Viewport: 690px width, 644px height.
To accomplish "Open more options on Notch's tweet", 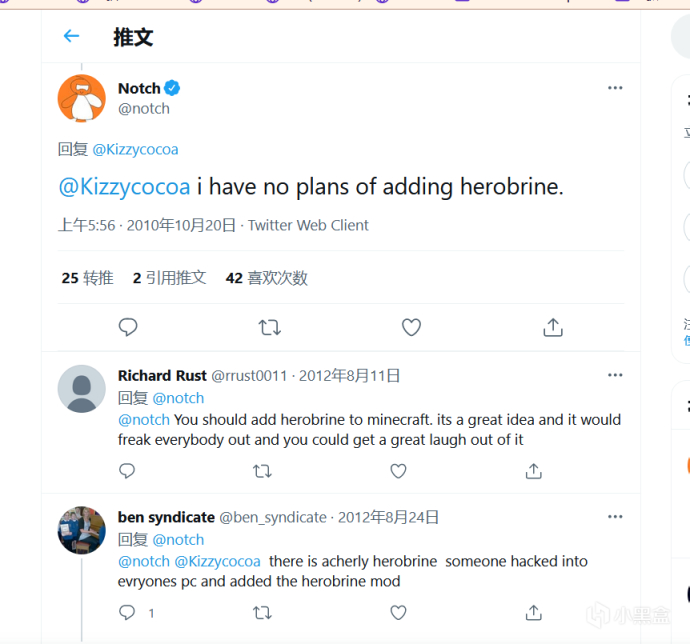I will coord(615,88).
